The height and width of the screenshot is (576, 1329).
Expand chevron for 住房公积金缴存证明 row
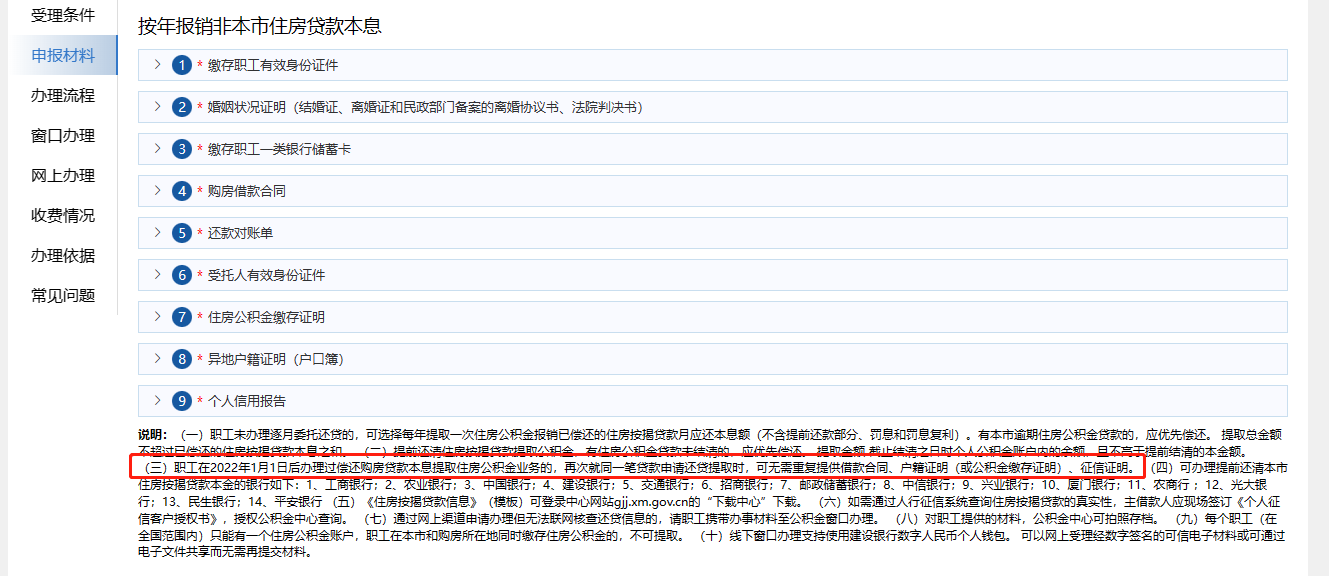157,317
